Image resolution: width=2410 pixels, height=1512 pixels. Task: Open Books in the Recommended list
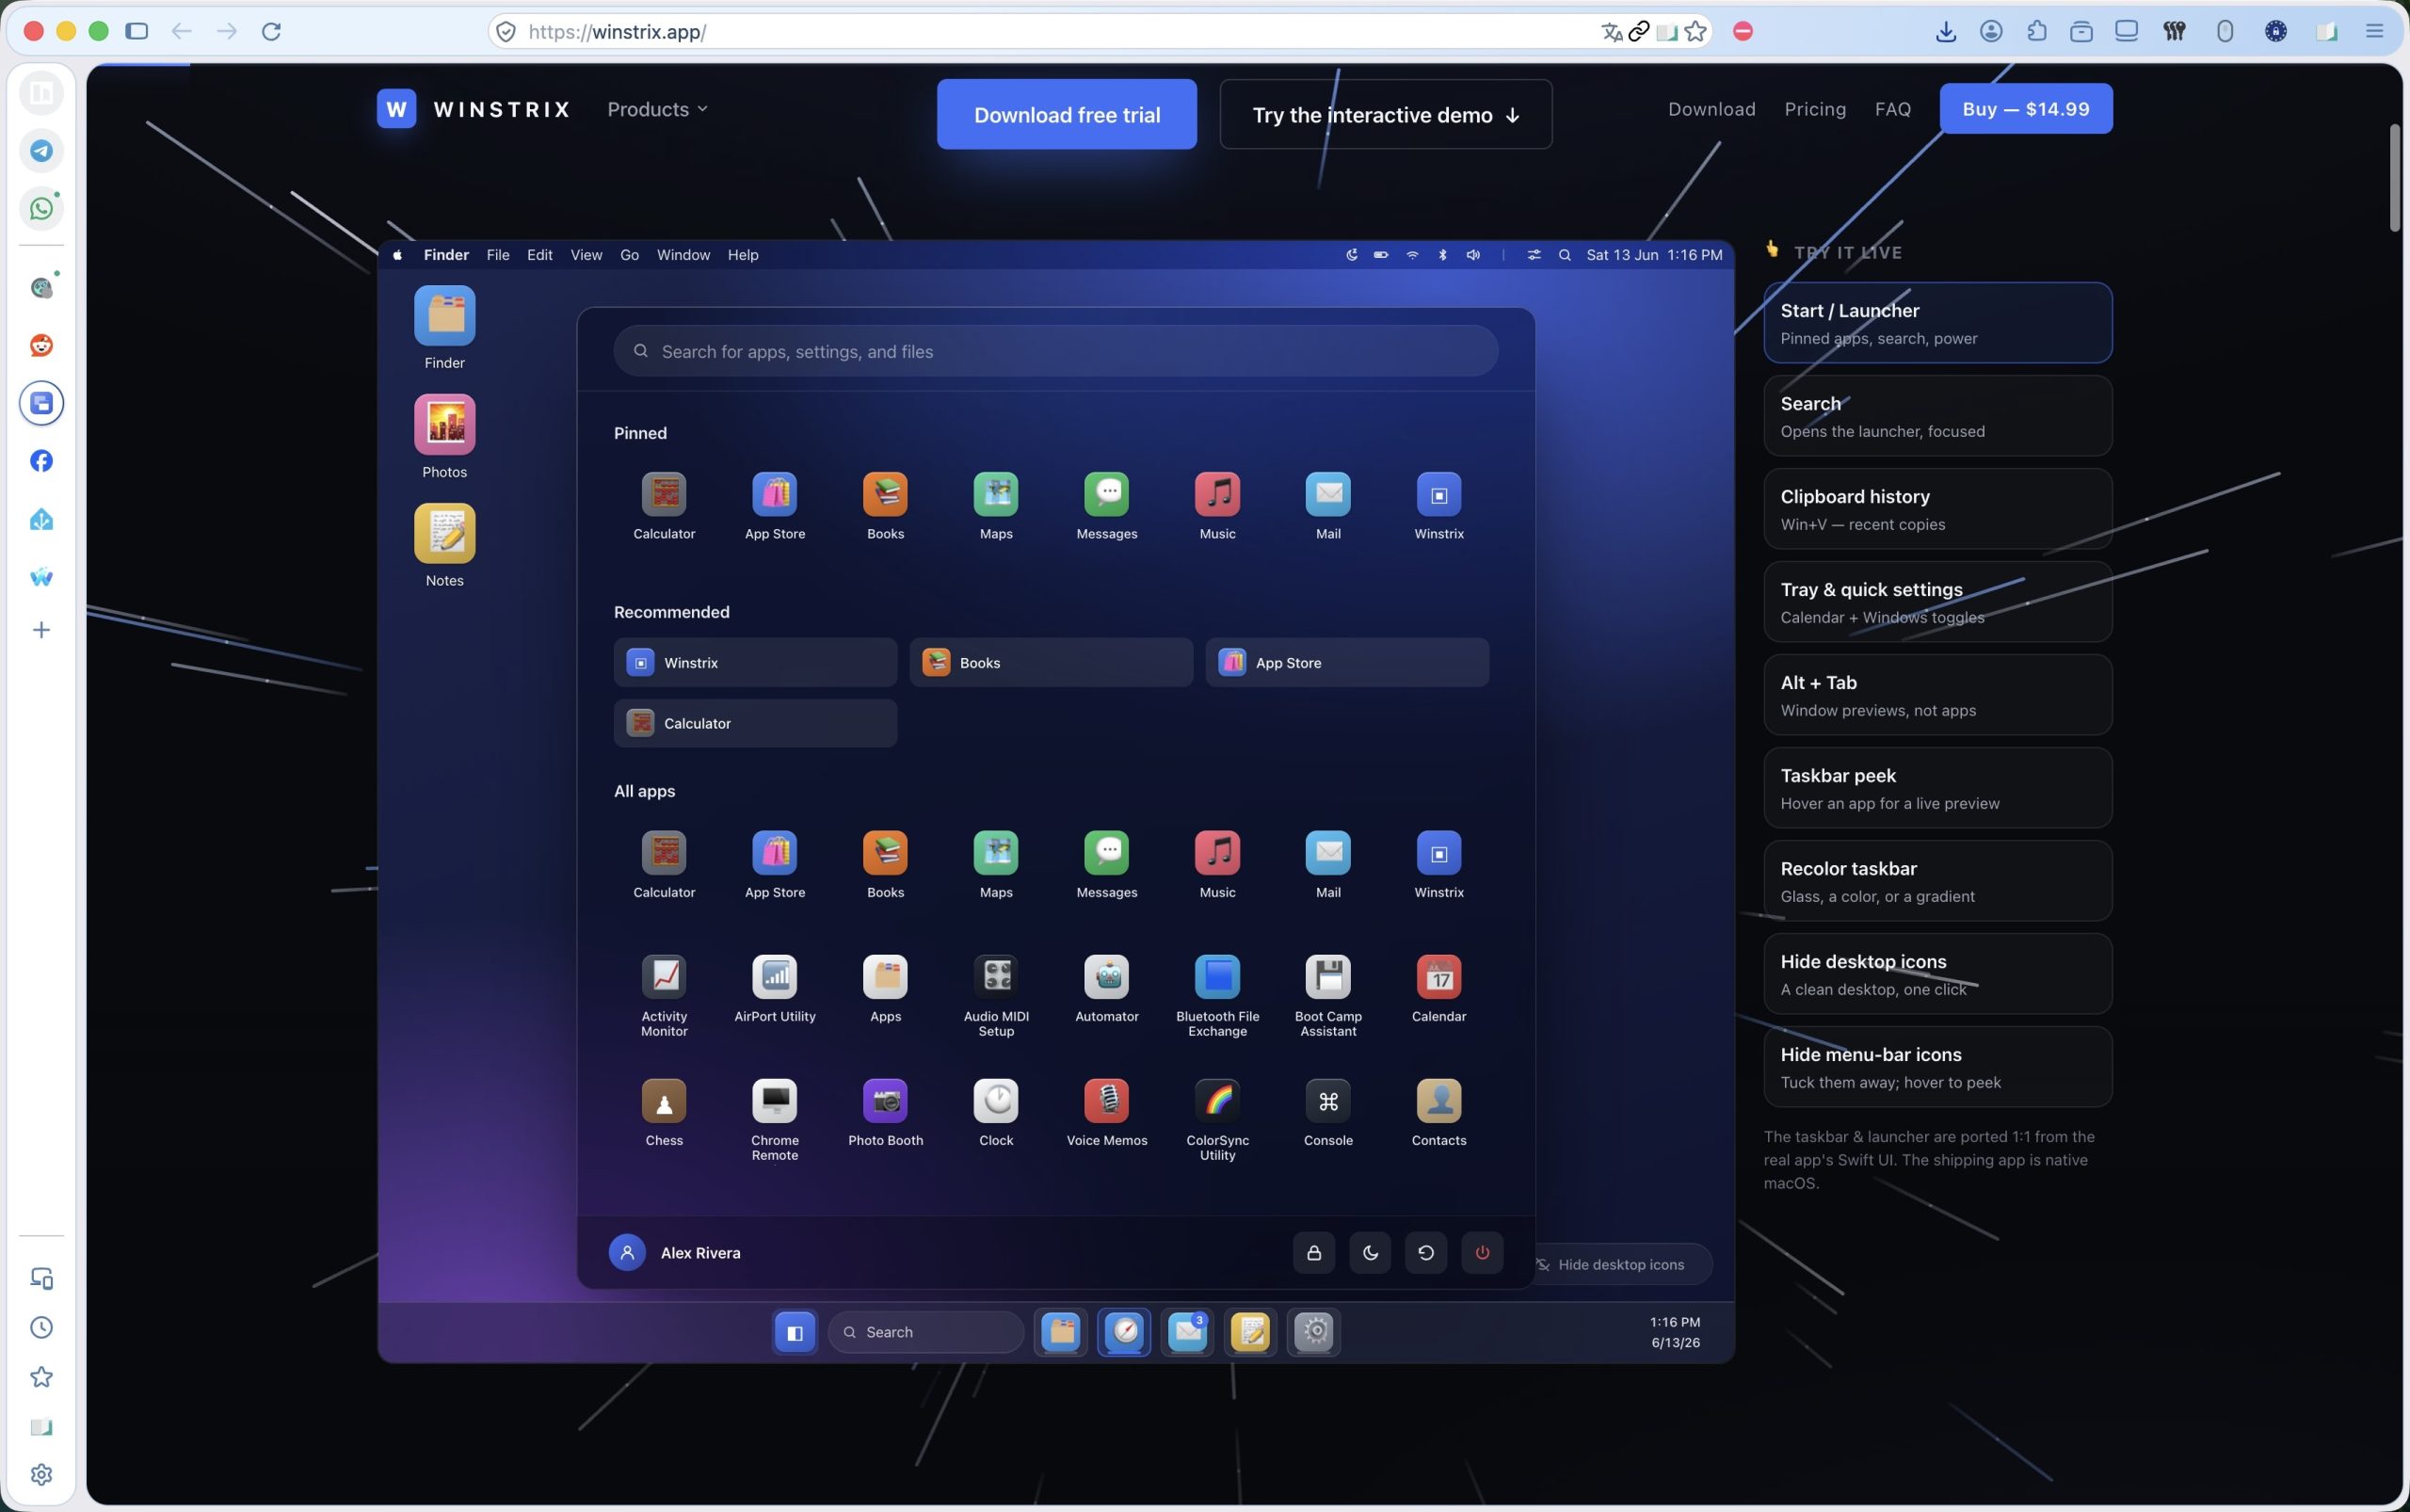(1051, 662)
